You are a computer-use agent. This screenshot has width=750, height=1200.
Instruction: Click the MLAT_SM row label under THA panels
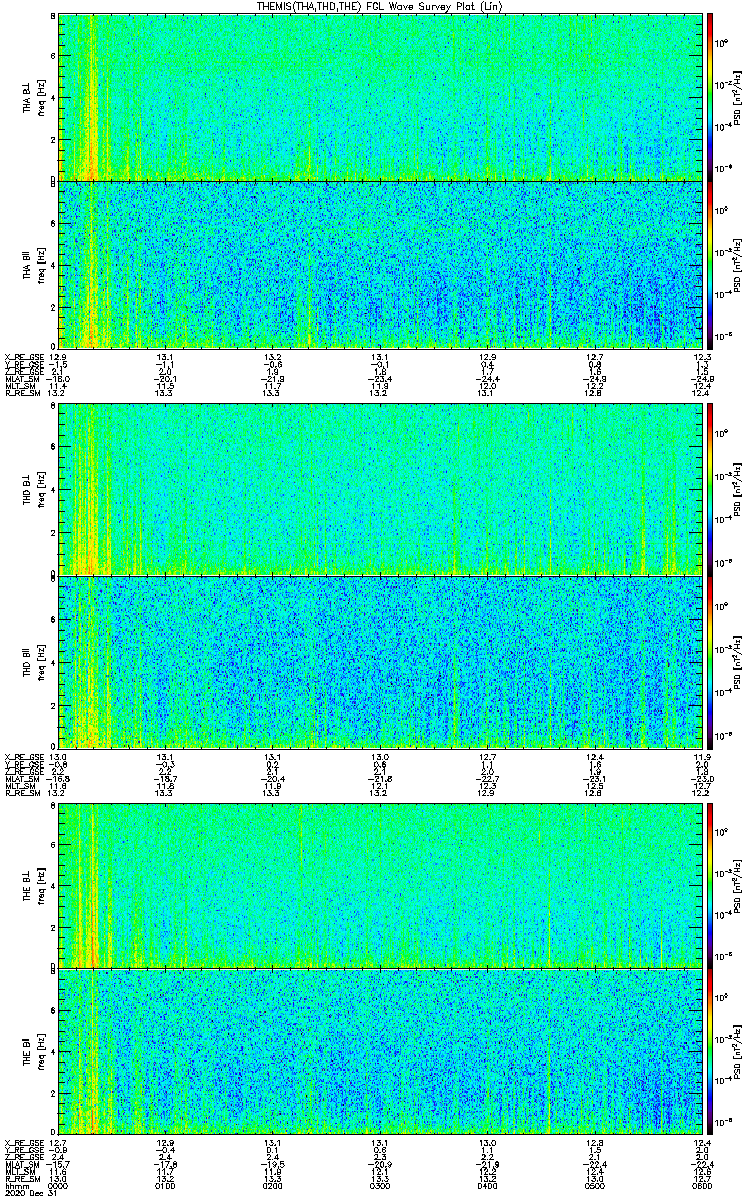tap(22, 379)
